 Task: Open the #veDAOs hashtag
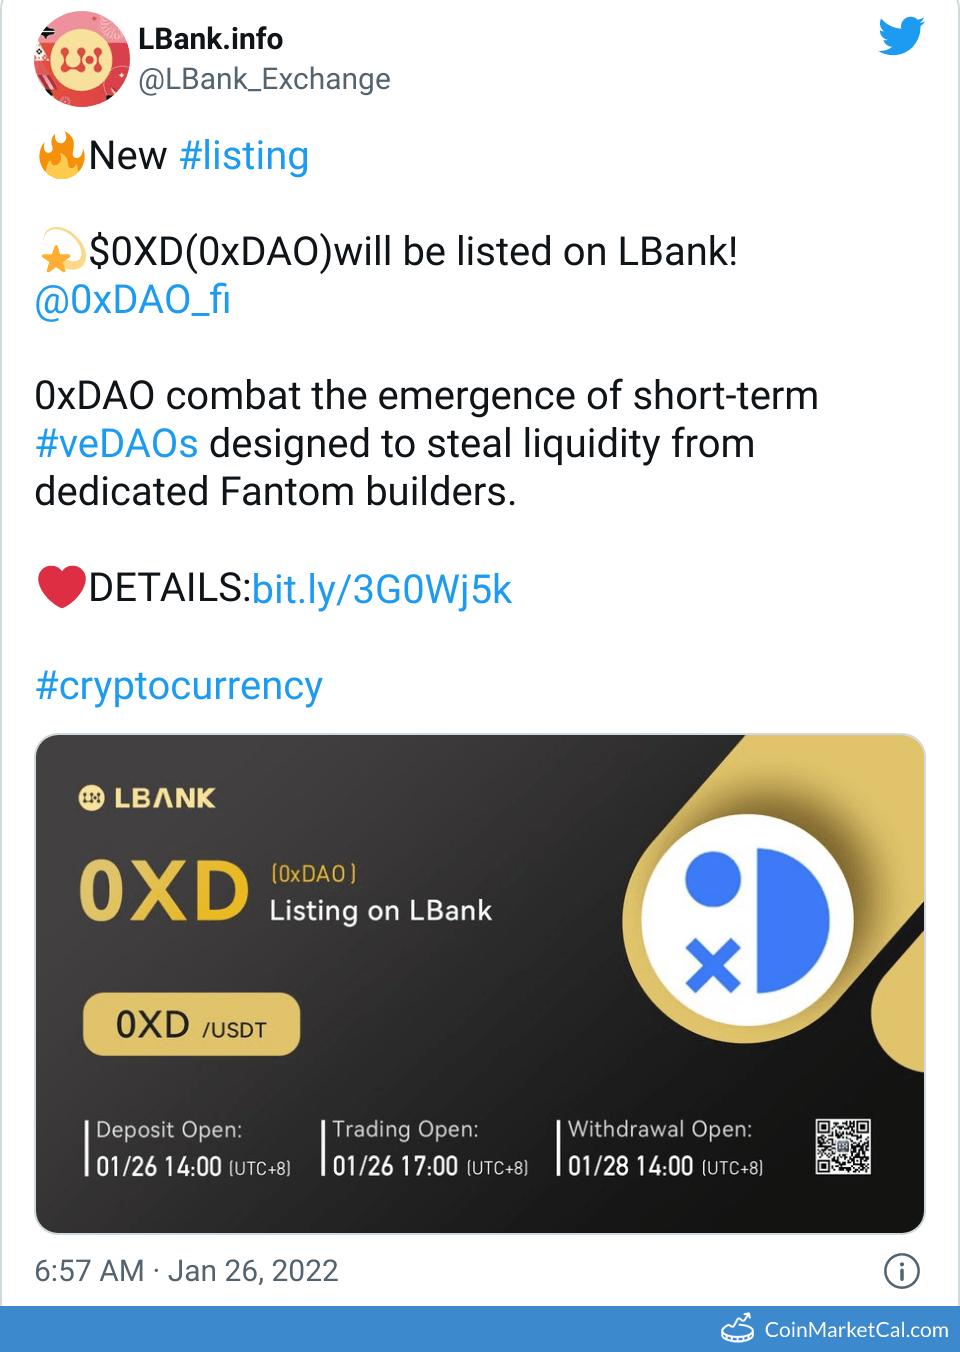(117, 444)
